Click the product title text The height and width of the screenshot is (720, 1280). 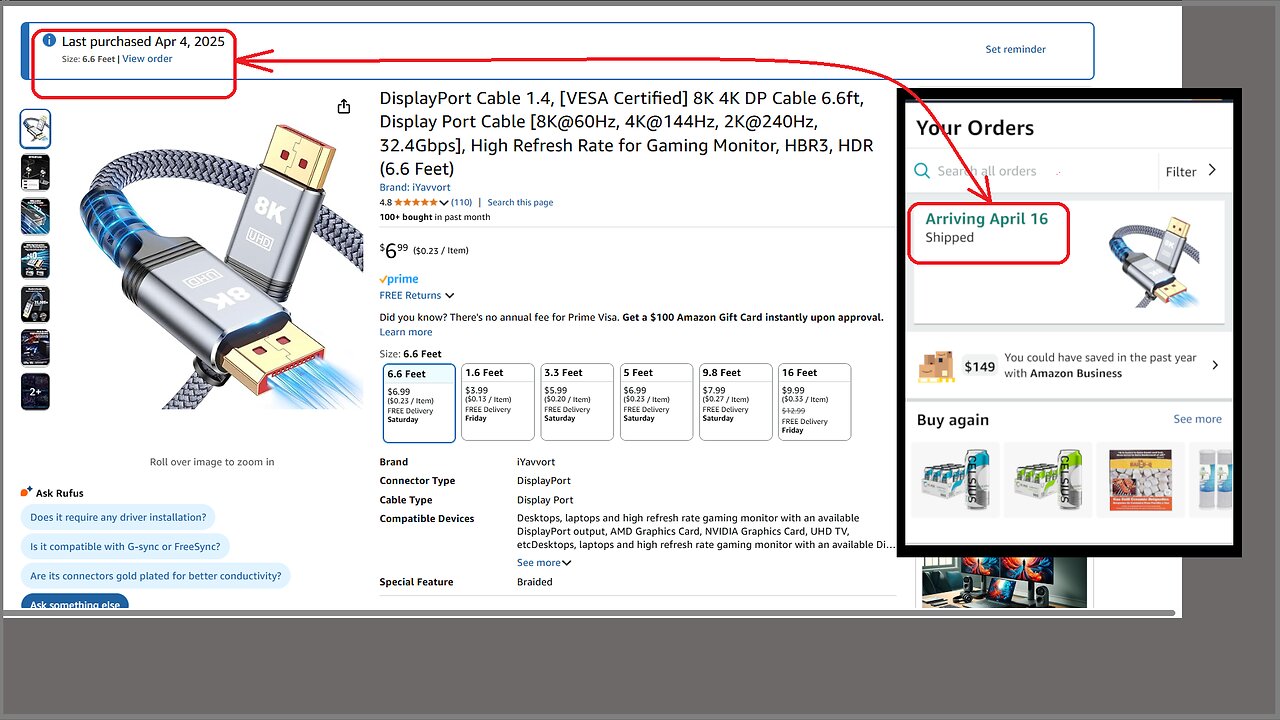628,133
